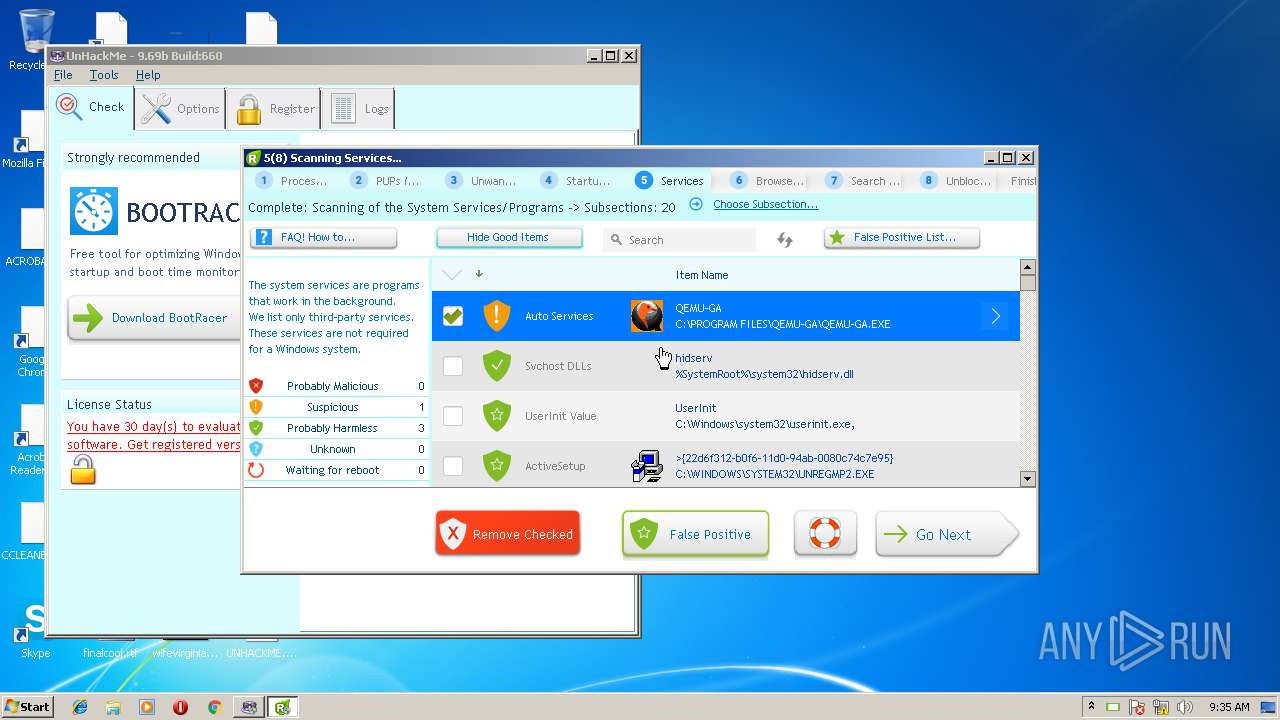Go to step 1 Processes tab
The height and width of the screenshot is (720, 1280).
tap(292, 181)
